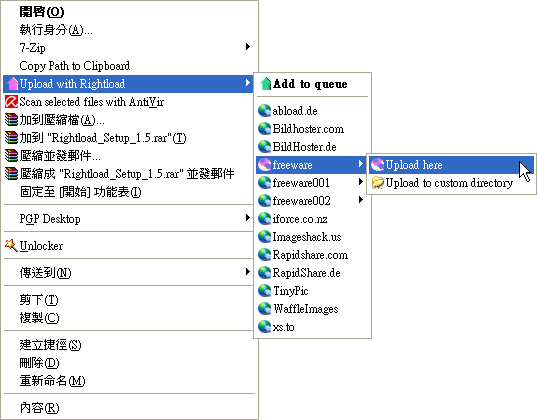Click WinRAR icon beside 壓縮成 "Rightload_Setup_1.5.rar" 並發郵件
537x420 pixels.
11,174
